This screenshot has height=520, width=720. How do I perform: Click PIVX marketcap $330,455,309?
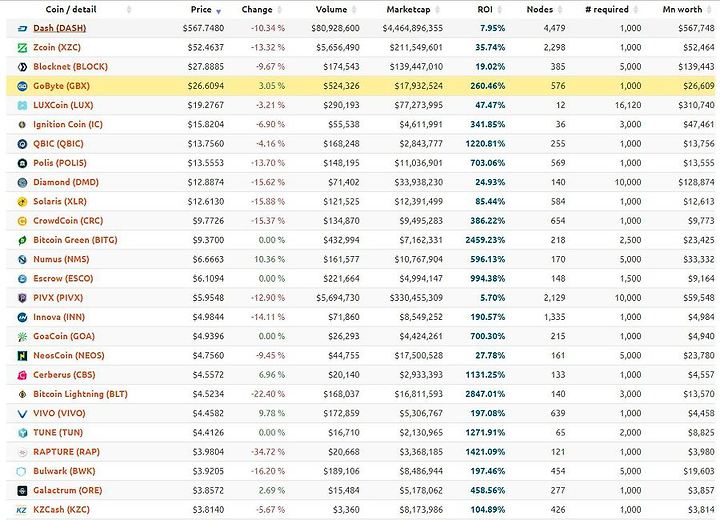click(416, 298)
